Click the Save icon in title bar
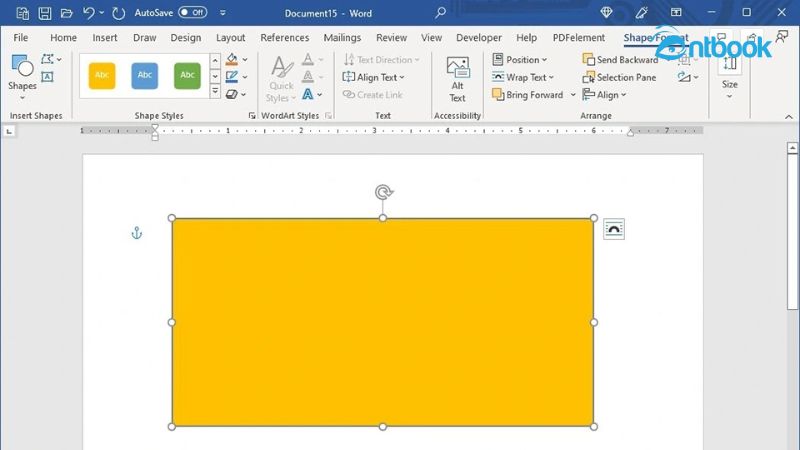 (x=45, y=13)
